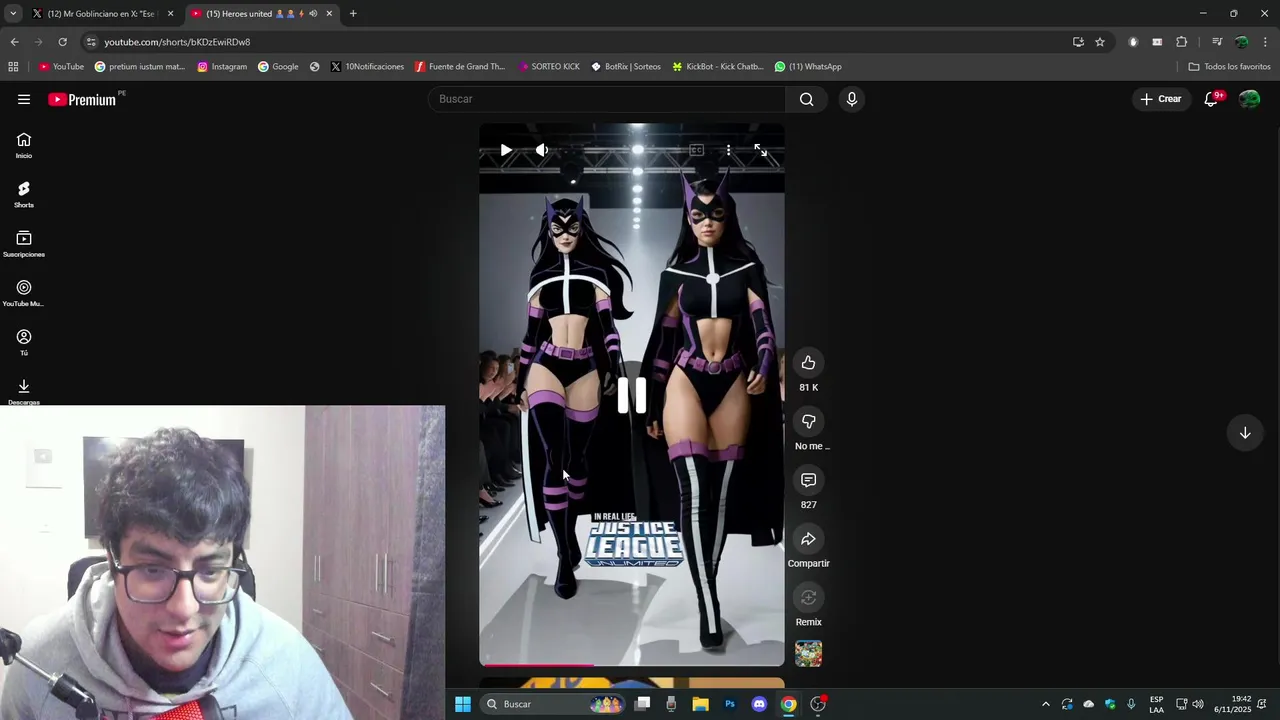
Task: Open media controls music icon
Action: point(1217,42)
